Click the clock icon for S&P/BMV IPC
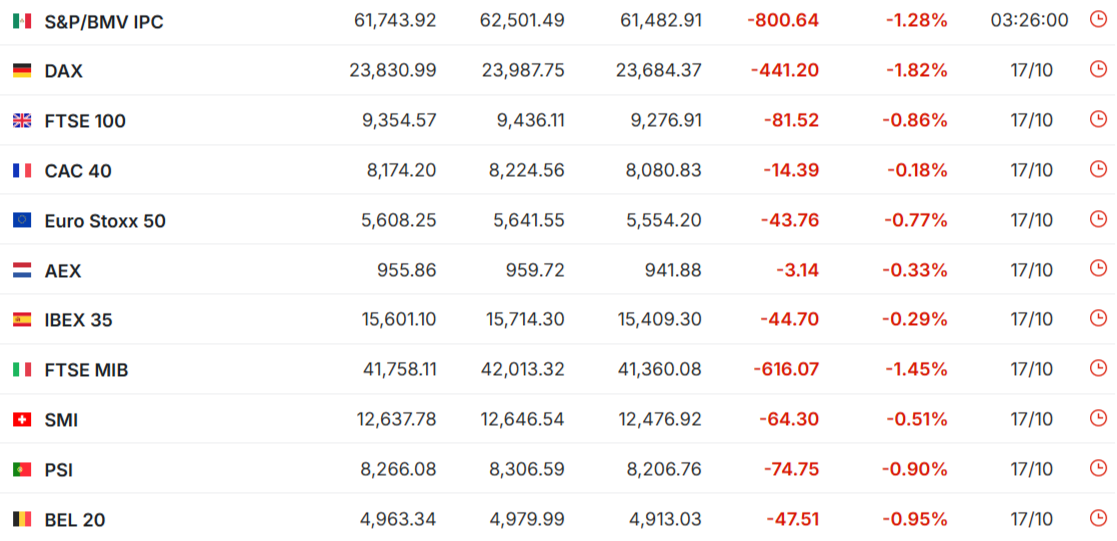 (1098, 20)
